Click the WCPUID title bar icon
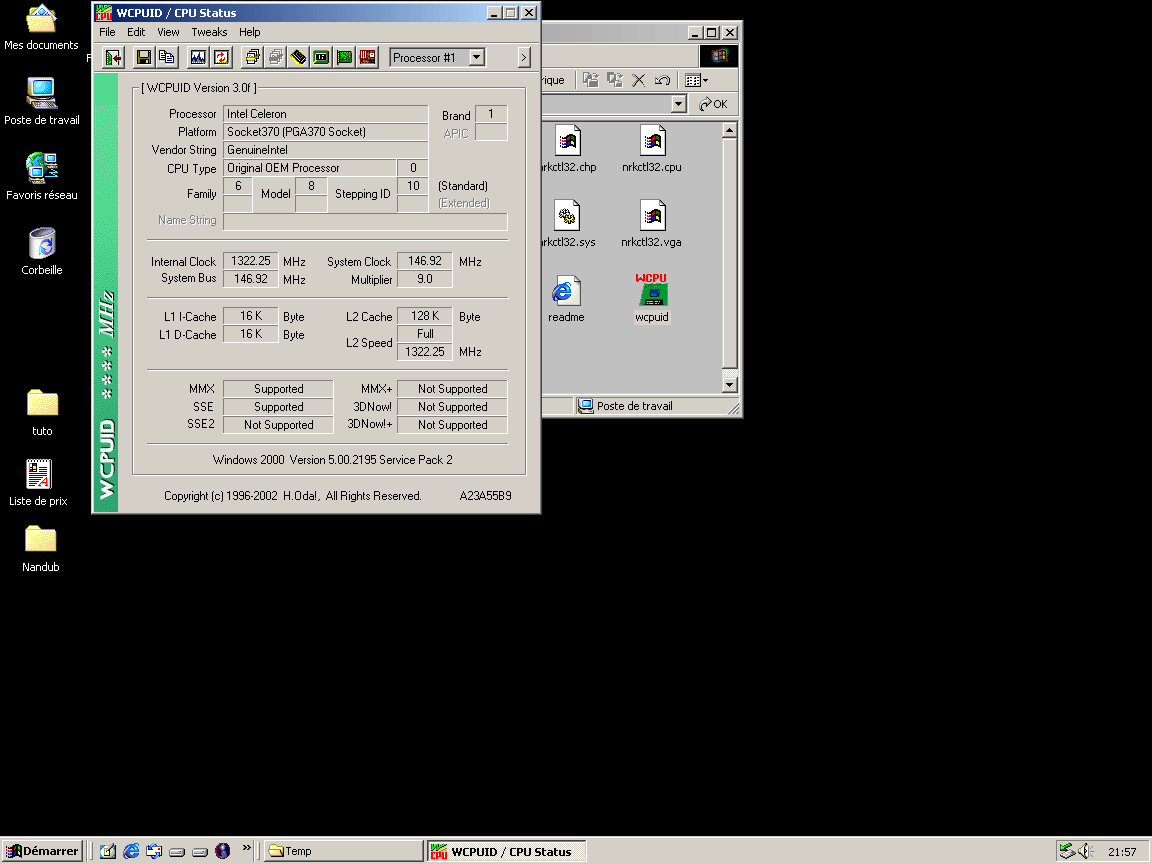Screen dimensions: 1152x864 104,12
